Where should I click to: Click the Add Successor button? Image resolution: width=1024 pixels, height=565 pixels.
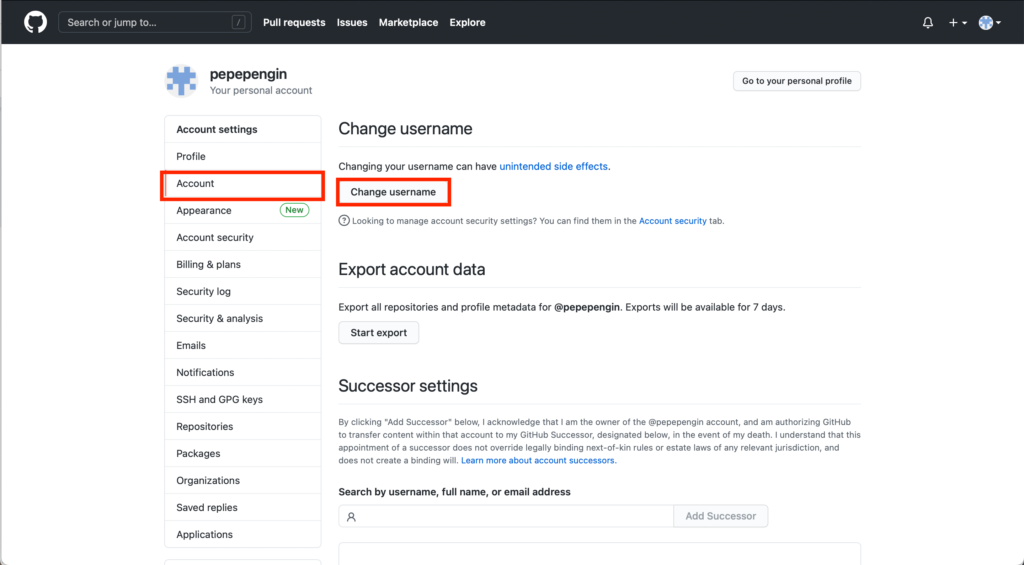[720, 516]
